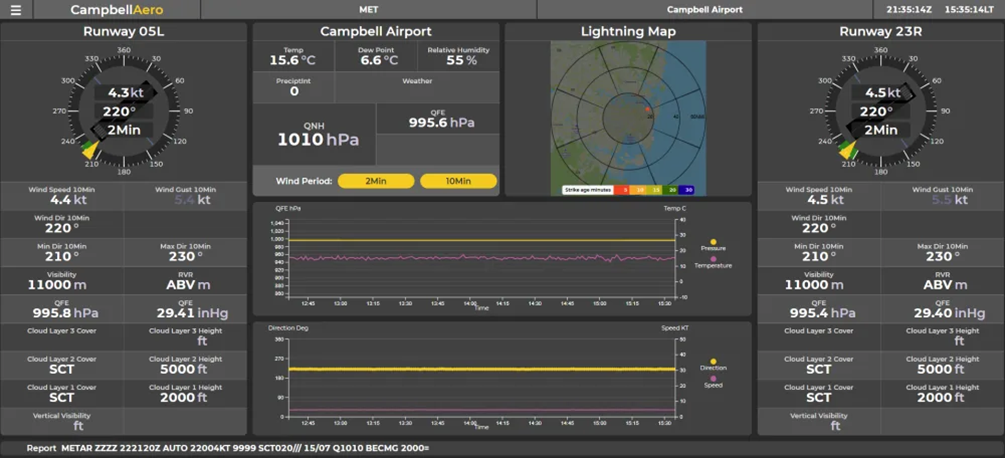Toggle Pressure series in chart legend

[713, 243]
